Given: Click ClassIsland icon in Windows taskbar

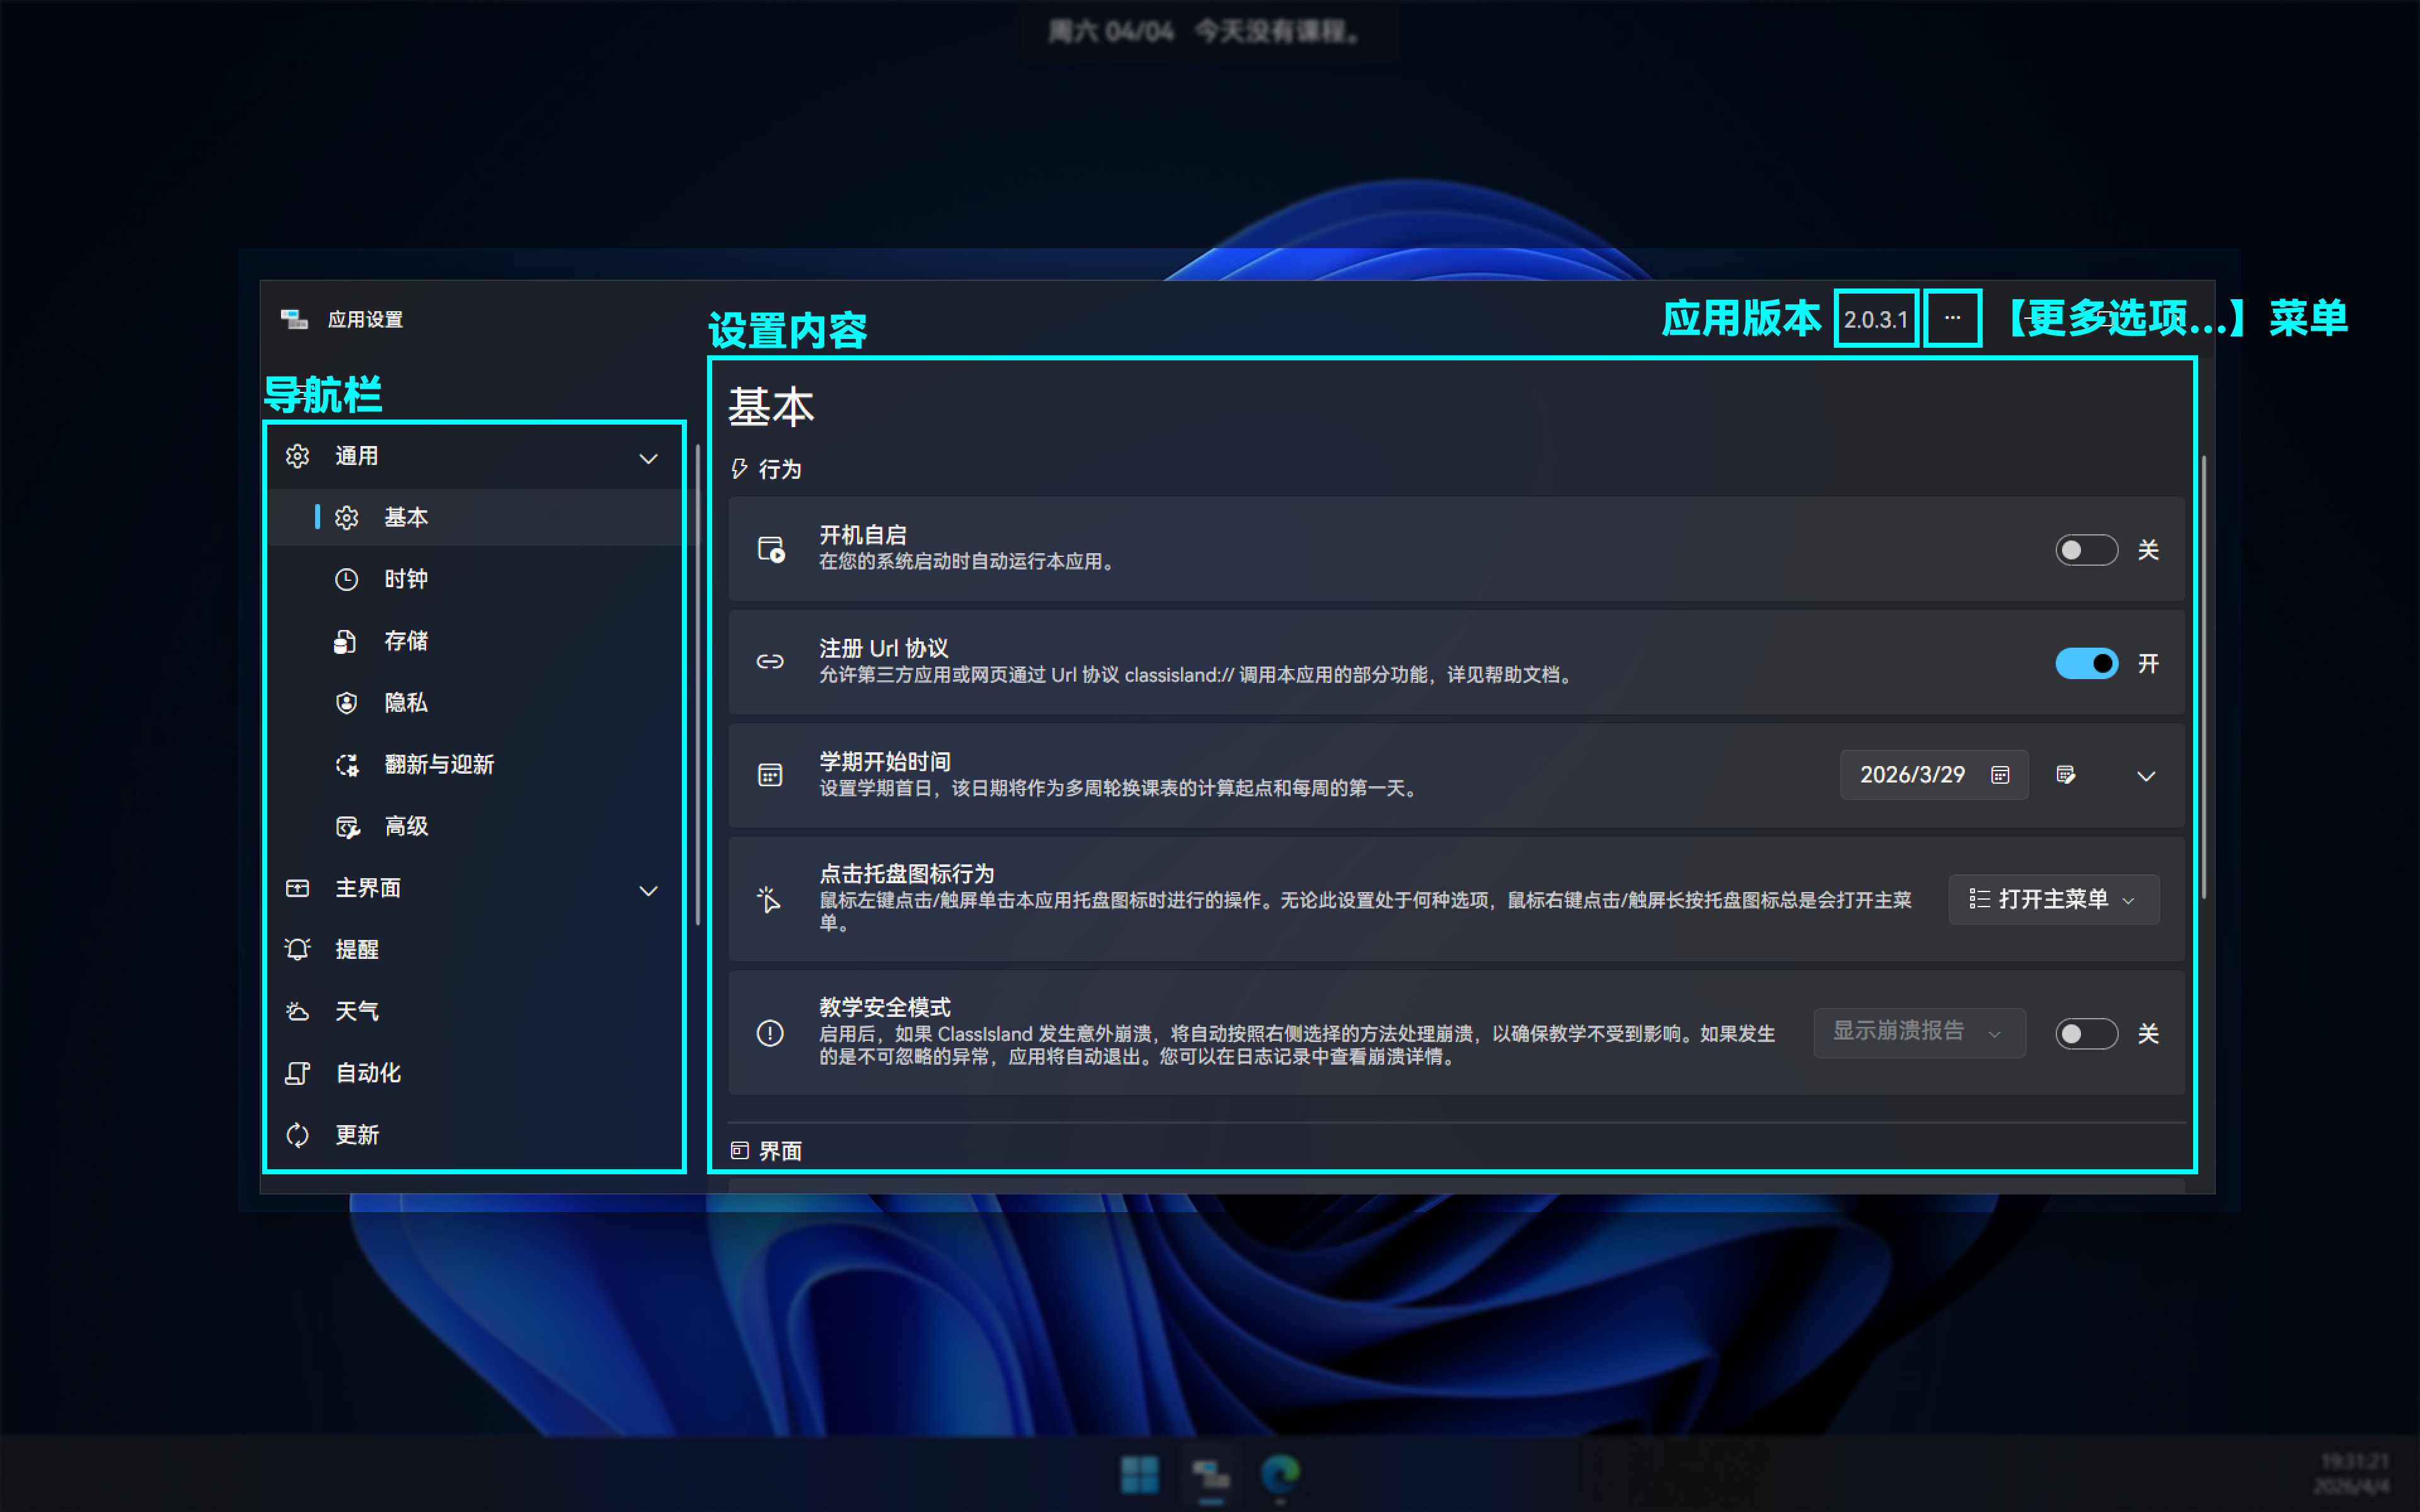Looking at the screenshot, I should 1210,1473.
